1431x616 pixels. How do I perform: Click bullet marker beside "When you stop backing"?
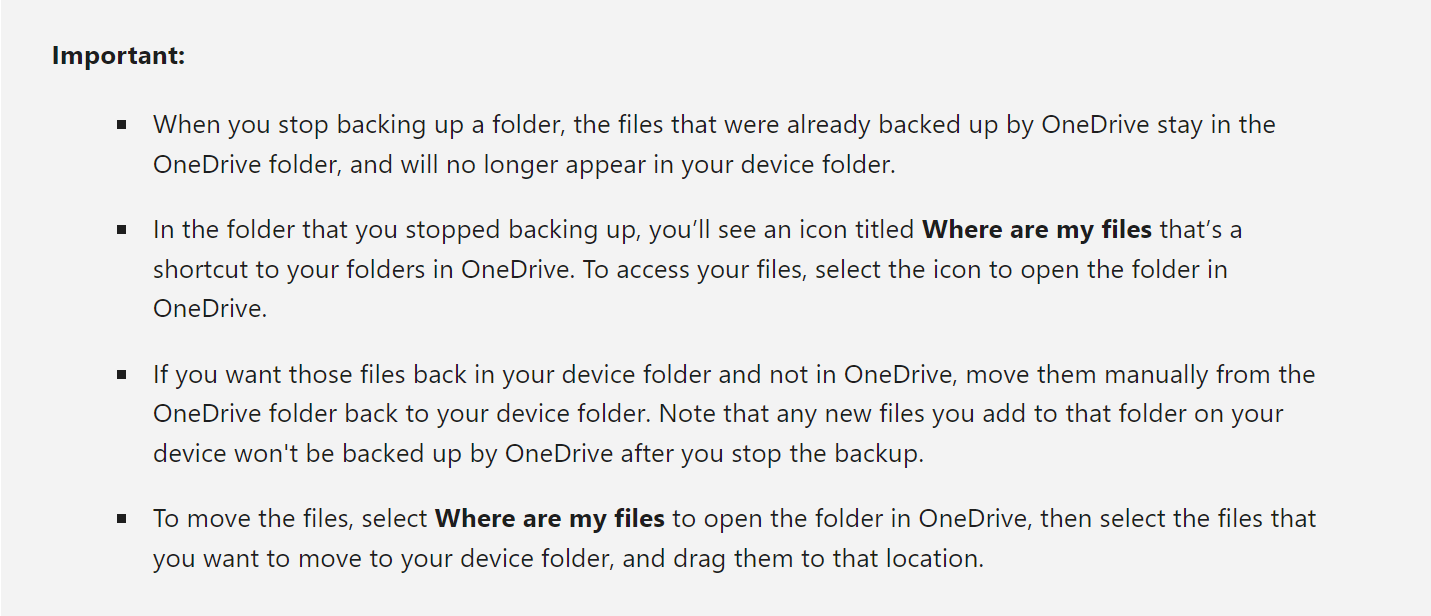[121, 125]
